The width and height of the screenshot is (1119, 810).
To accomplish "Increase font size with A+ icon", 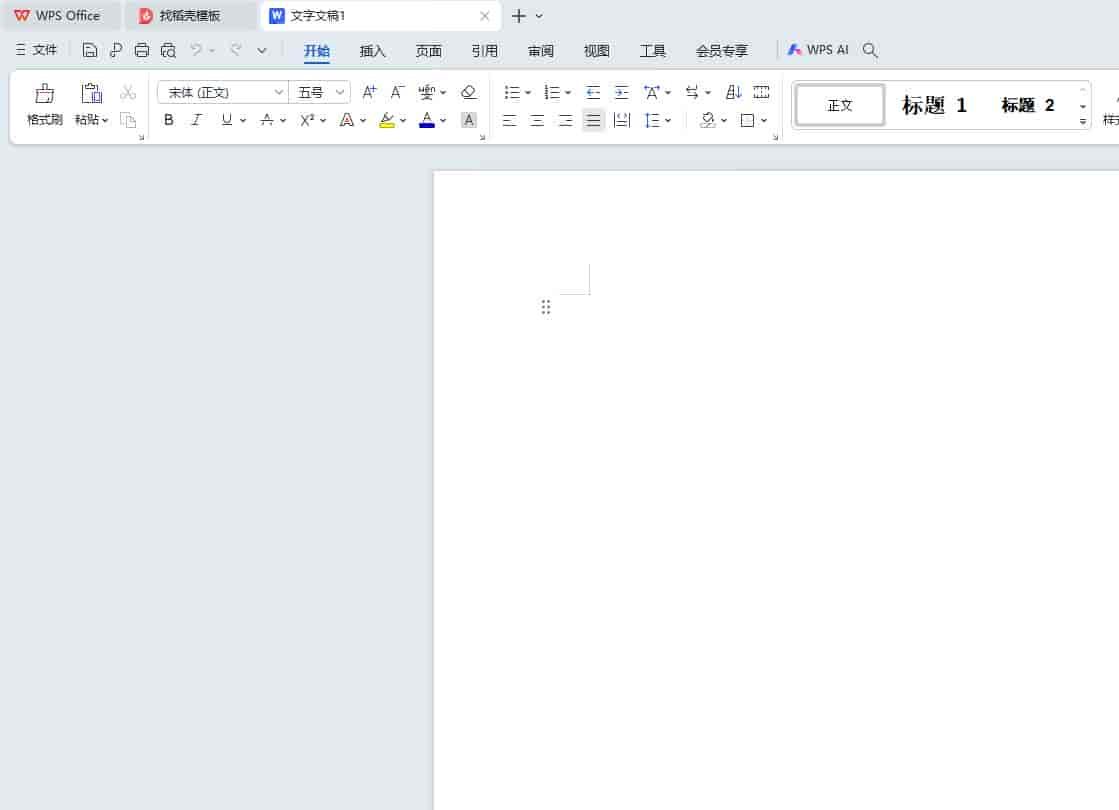I will [369, 92].
